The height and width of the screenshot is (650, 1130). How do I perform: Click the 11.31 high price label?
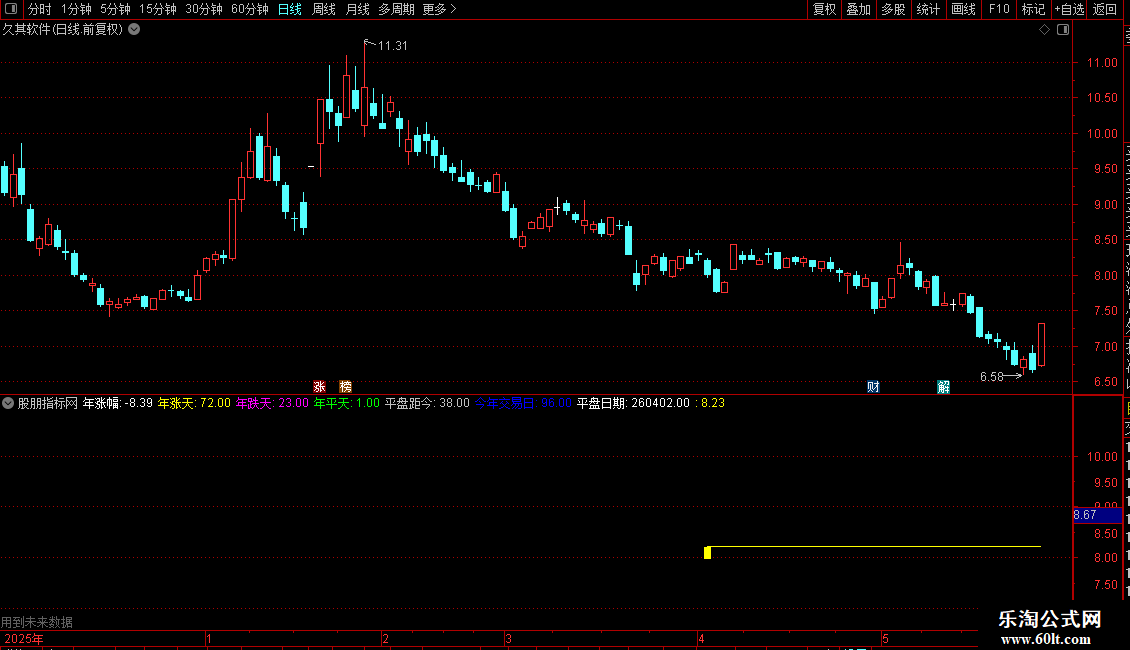393,46
